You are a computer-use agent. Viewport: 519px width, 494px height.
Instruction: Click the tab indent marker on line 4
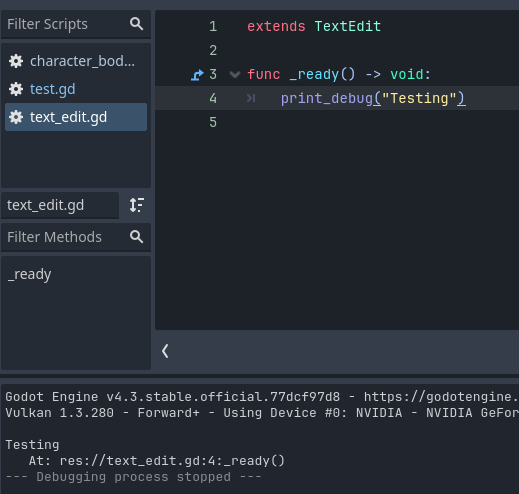(x=251, y=98)
